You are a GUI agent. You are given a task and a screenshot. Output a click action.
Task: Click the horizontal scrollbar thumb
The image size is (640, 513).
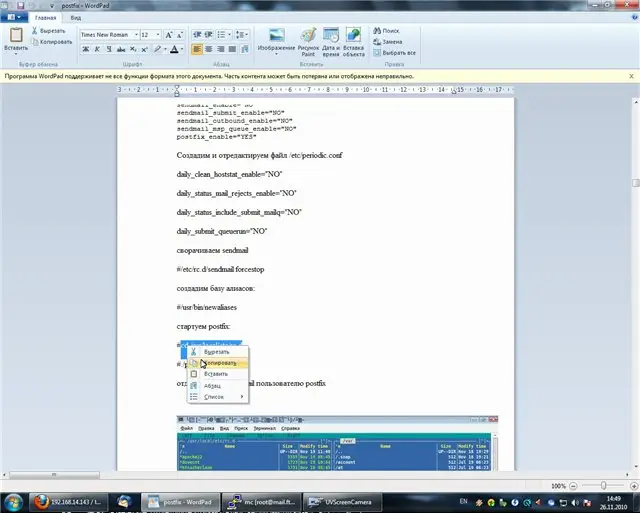54,475
